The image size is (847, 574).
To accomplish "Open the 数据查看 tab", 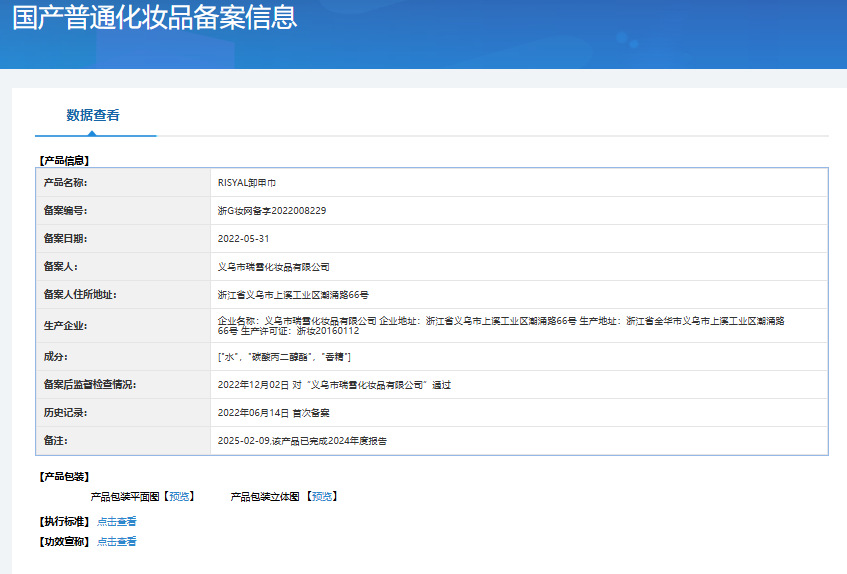I will click(93, 115).
